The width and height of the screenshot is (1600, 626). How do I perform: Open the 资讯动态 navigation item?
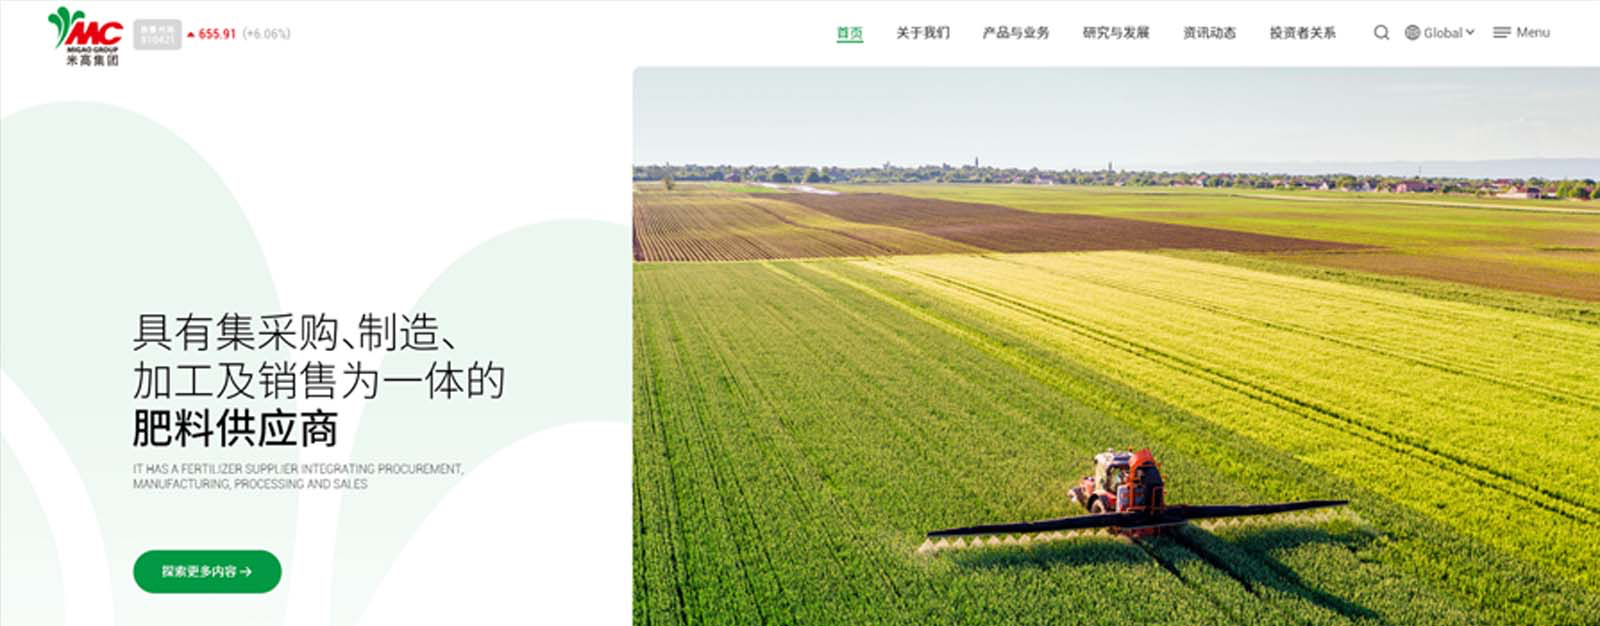[x=1210, y=33]
